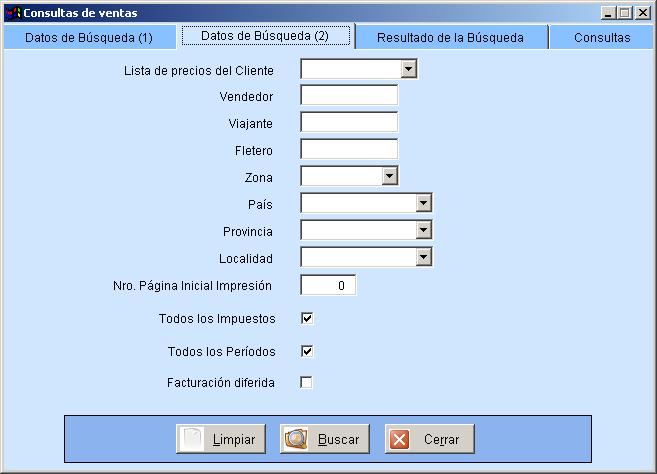
Task: Click the blank page icon on Limpiar
Action: coord(191,439)
